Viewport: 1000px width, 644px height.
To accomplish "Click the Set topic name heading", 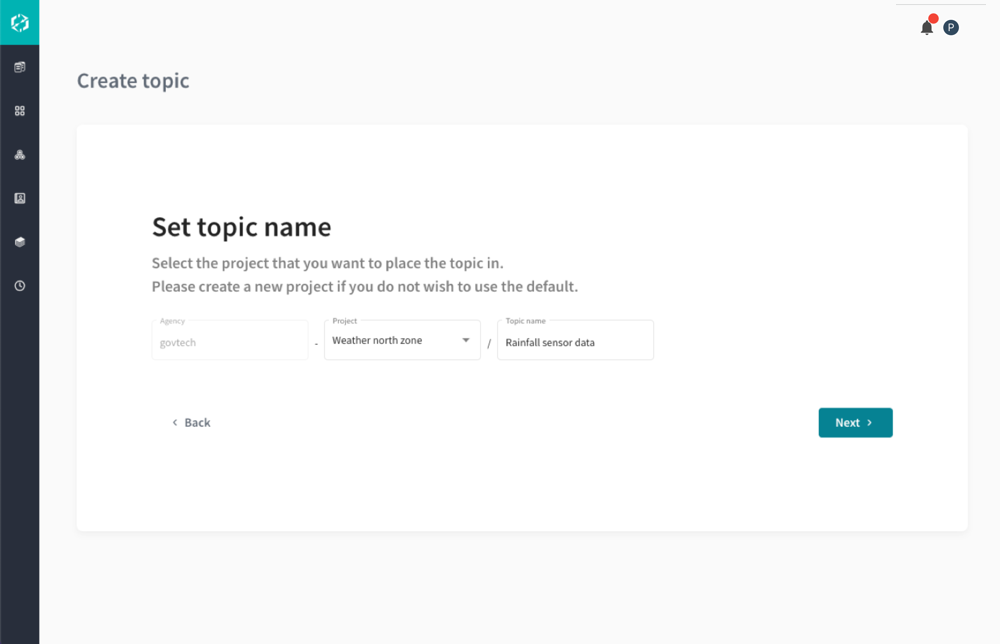I will coord(241,227).
